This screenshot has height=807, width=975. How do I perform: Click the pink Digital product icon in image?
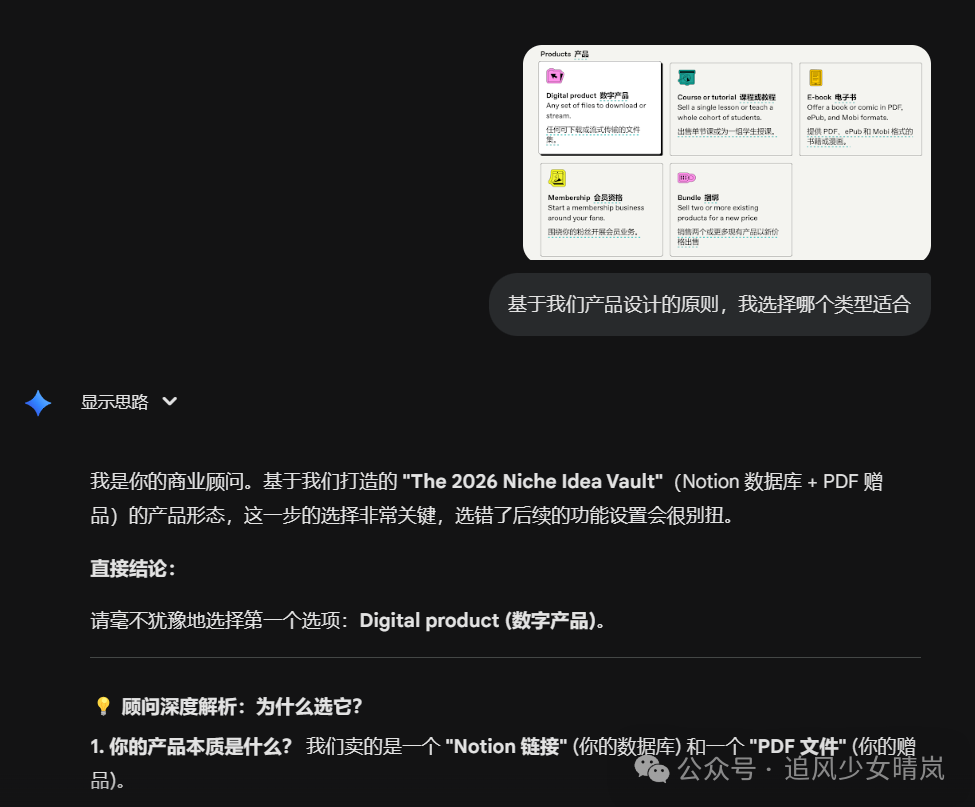(555, 76)
